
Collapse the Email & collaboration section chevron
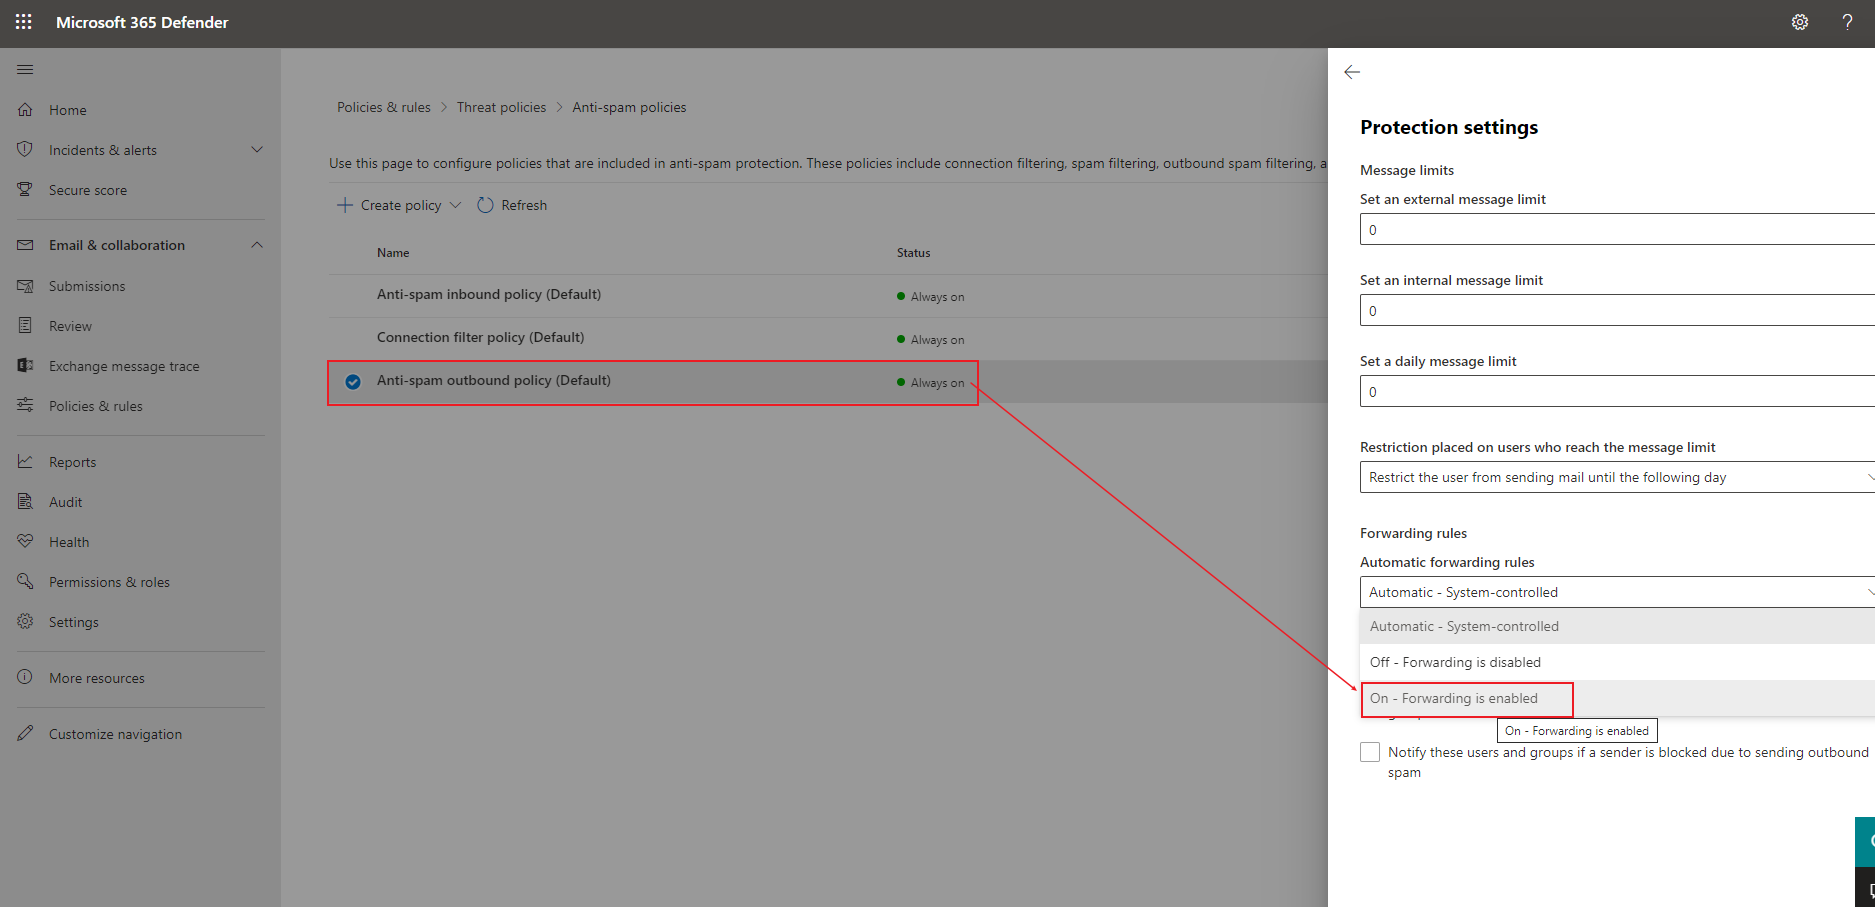[257, 245]
